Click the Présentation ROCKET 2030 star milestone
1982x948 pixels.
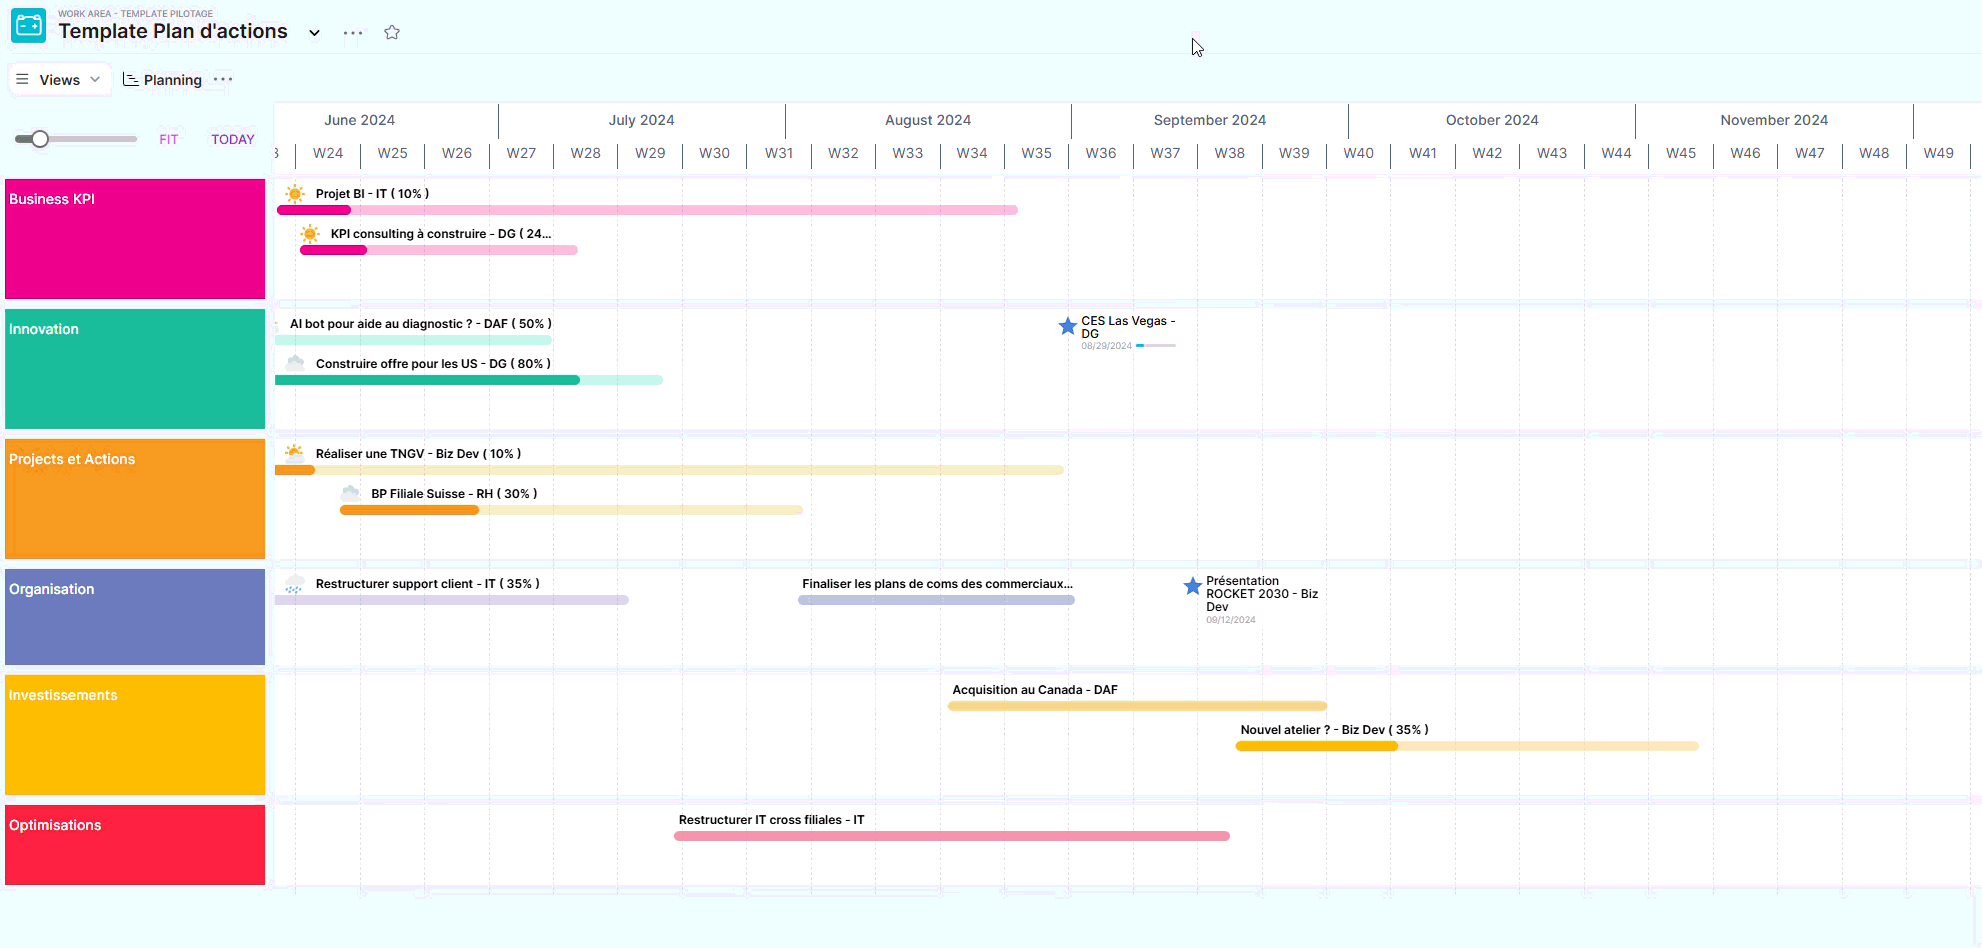point(1192,586)
